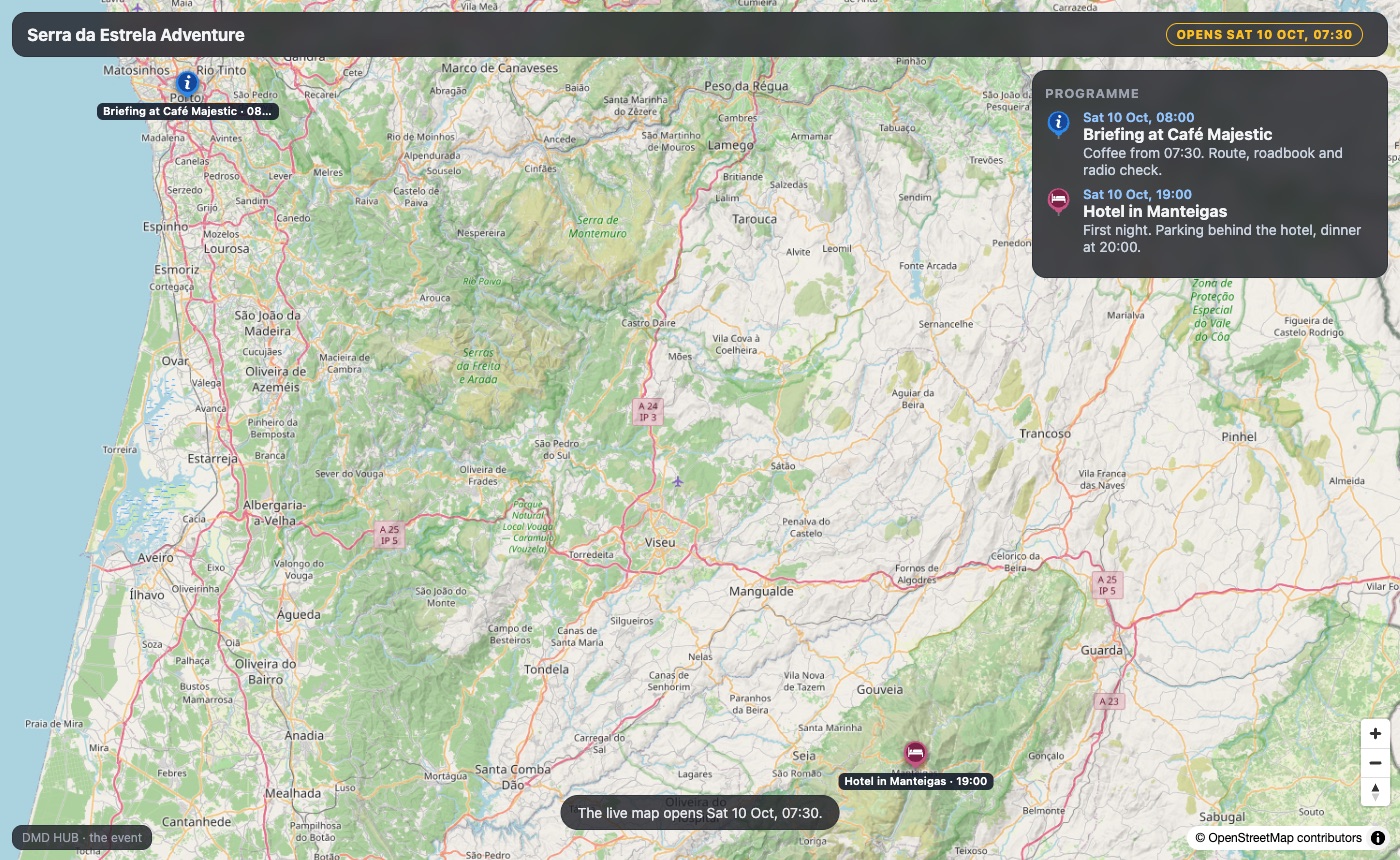Click the Trancoso town label on map
1400x860 pixels.
click(x=1045, y=434)
